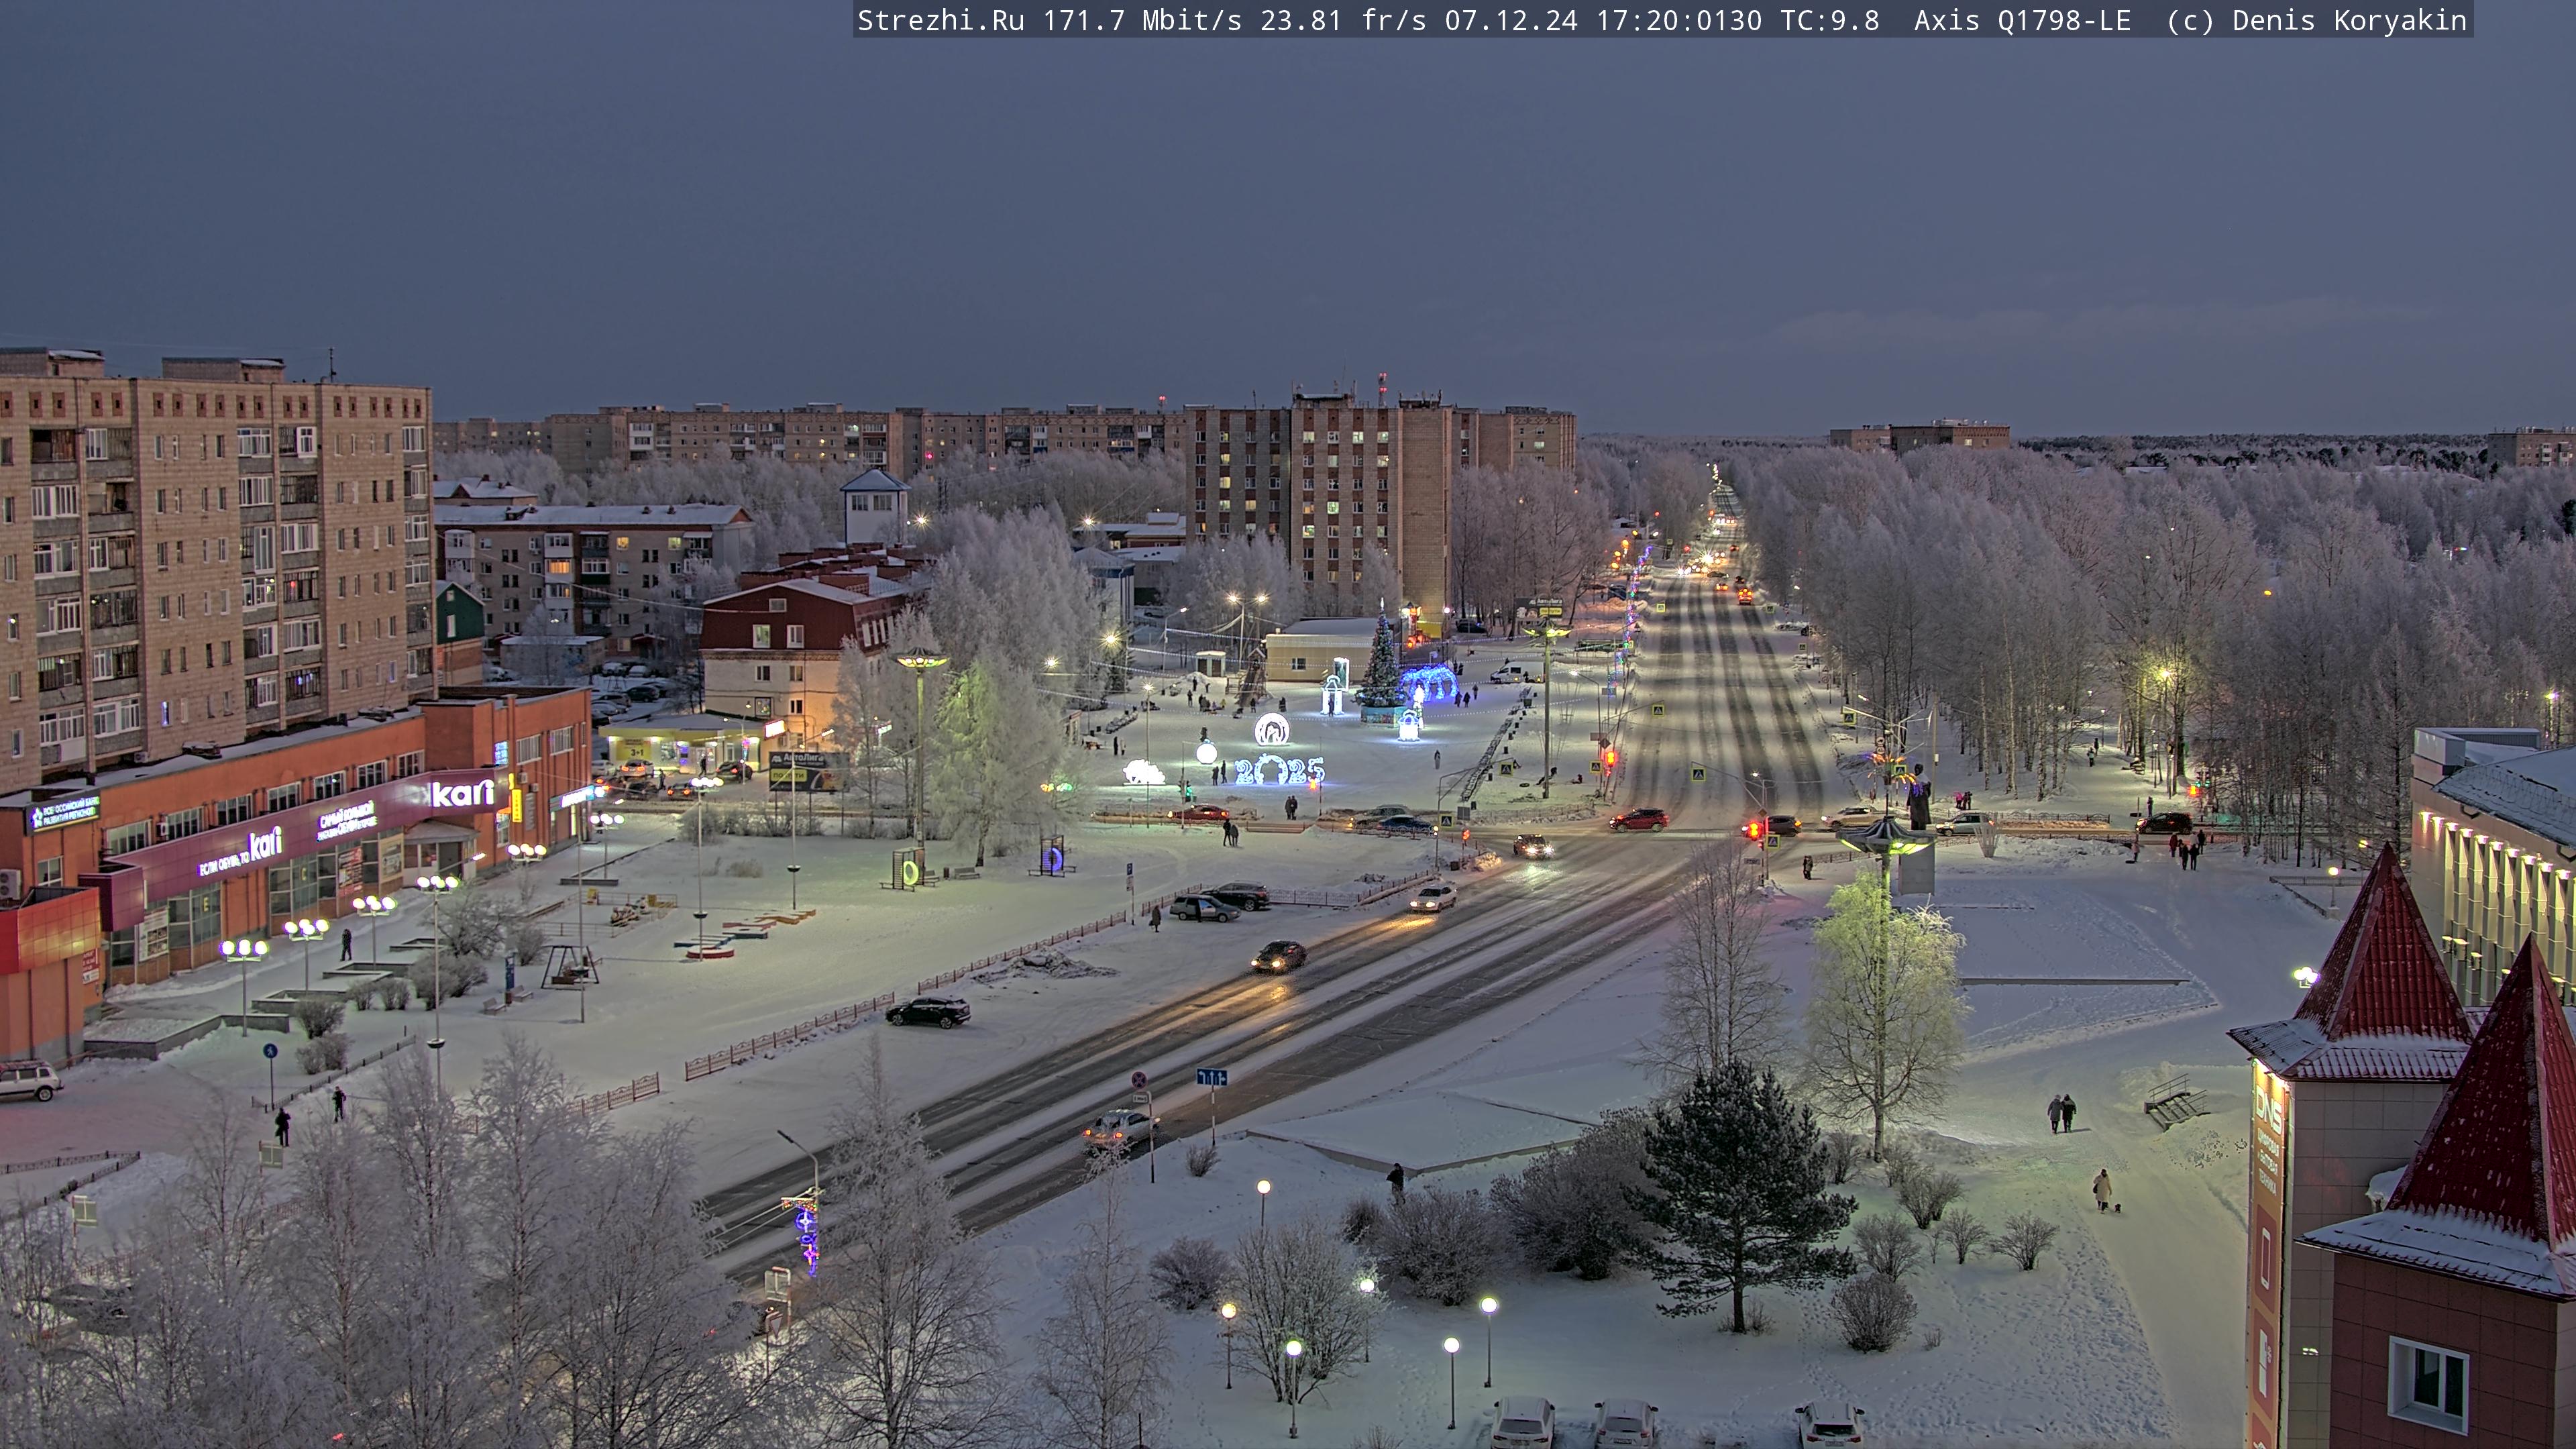
Task: Click the large white "kari" store sign
Action: [462, 794]
